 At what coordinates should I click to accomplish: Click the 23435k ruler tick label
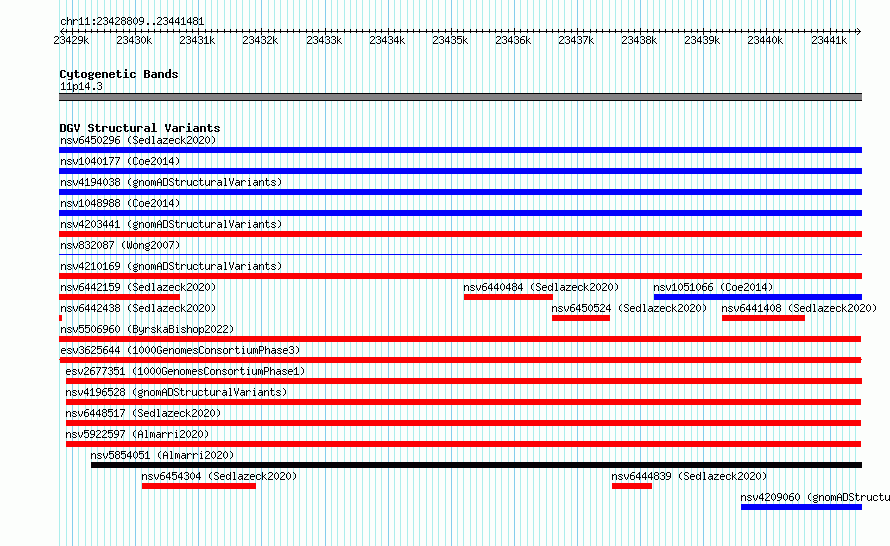450,40
